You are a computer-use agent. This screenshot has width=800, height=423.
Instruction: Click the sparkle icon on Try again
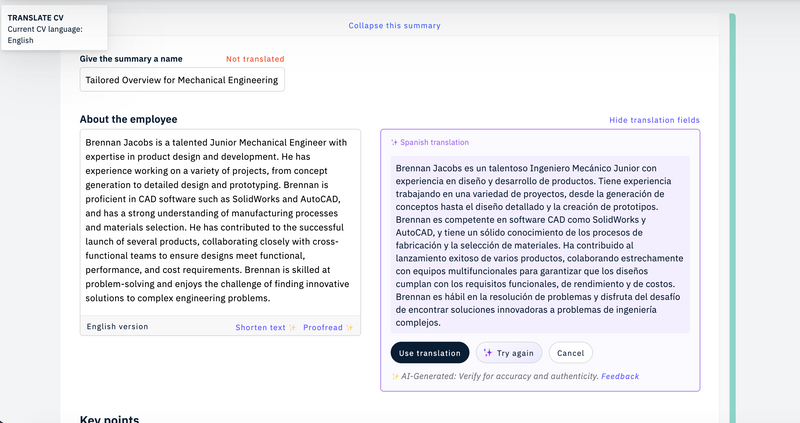(488, 353)
